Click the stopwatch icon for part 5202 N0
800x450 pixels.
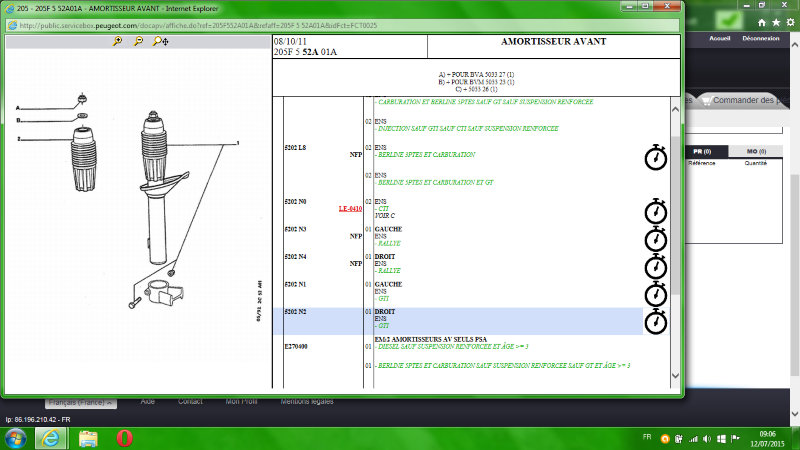655,210
